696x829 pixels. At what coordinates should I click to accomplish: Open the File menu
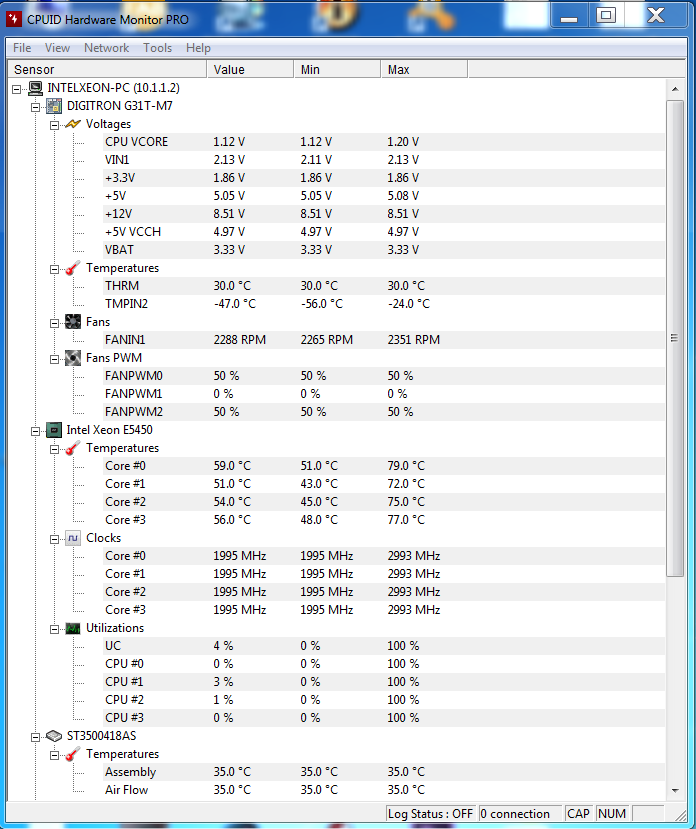click(22, 48)
